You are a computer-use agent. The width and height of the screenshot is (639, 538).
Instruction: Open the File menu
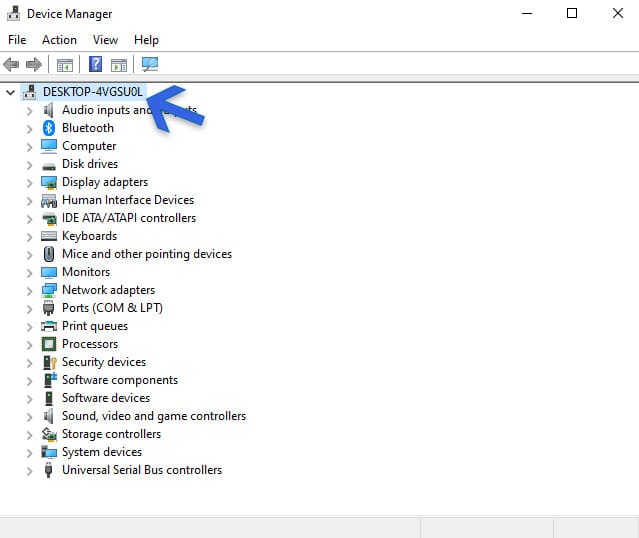17,40
